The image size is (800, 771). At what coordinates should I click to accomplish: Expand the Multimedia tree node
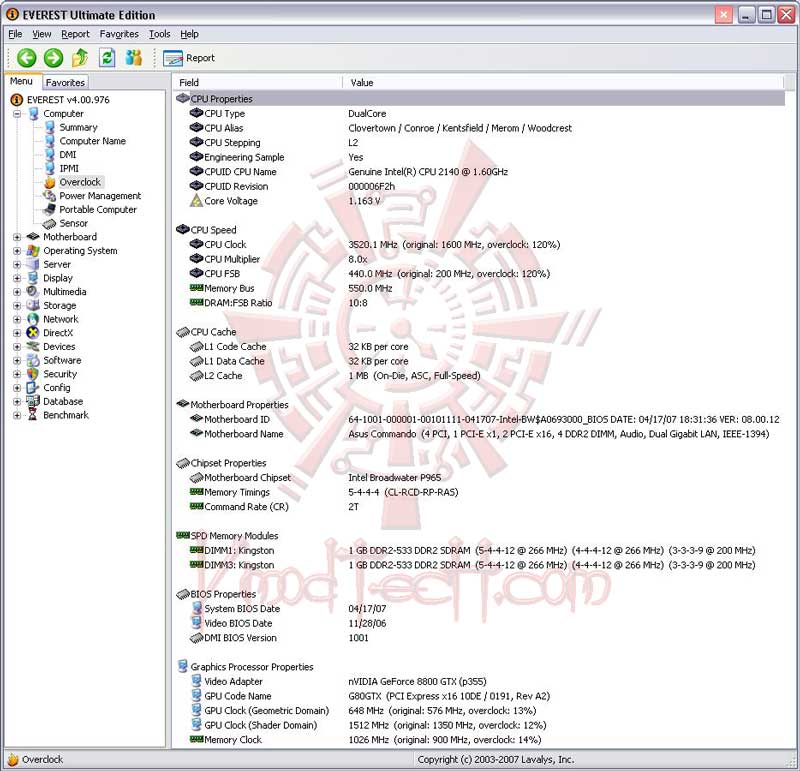[17, 292]
